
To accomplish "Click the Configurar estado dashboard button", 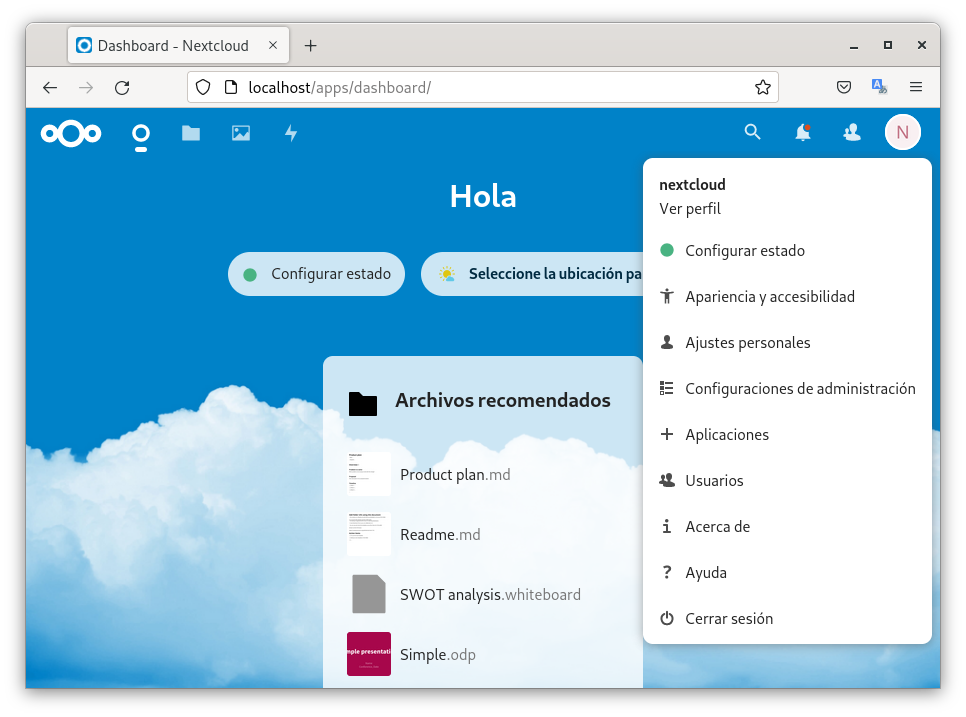I will click(317, 274).
